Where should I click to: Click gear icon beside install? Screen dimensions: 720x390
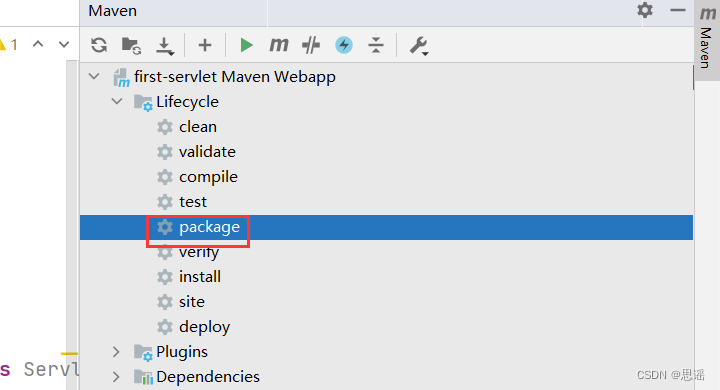pos(165,277)
